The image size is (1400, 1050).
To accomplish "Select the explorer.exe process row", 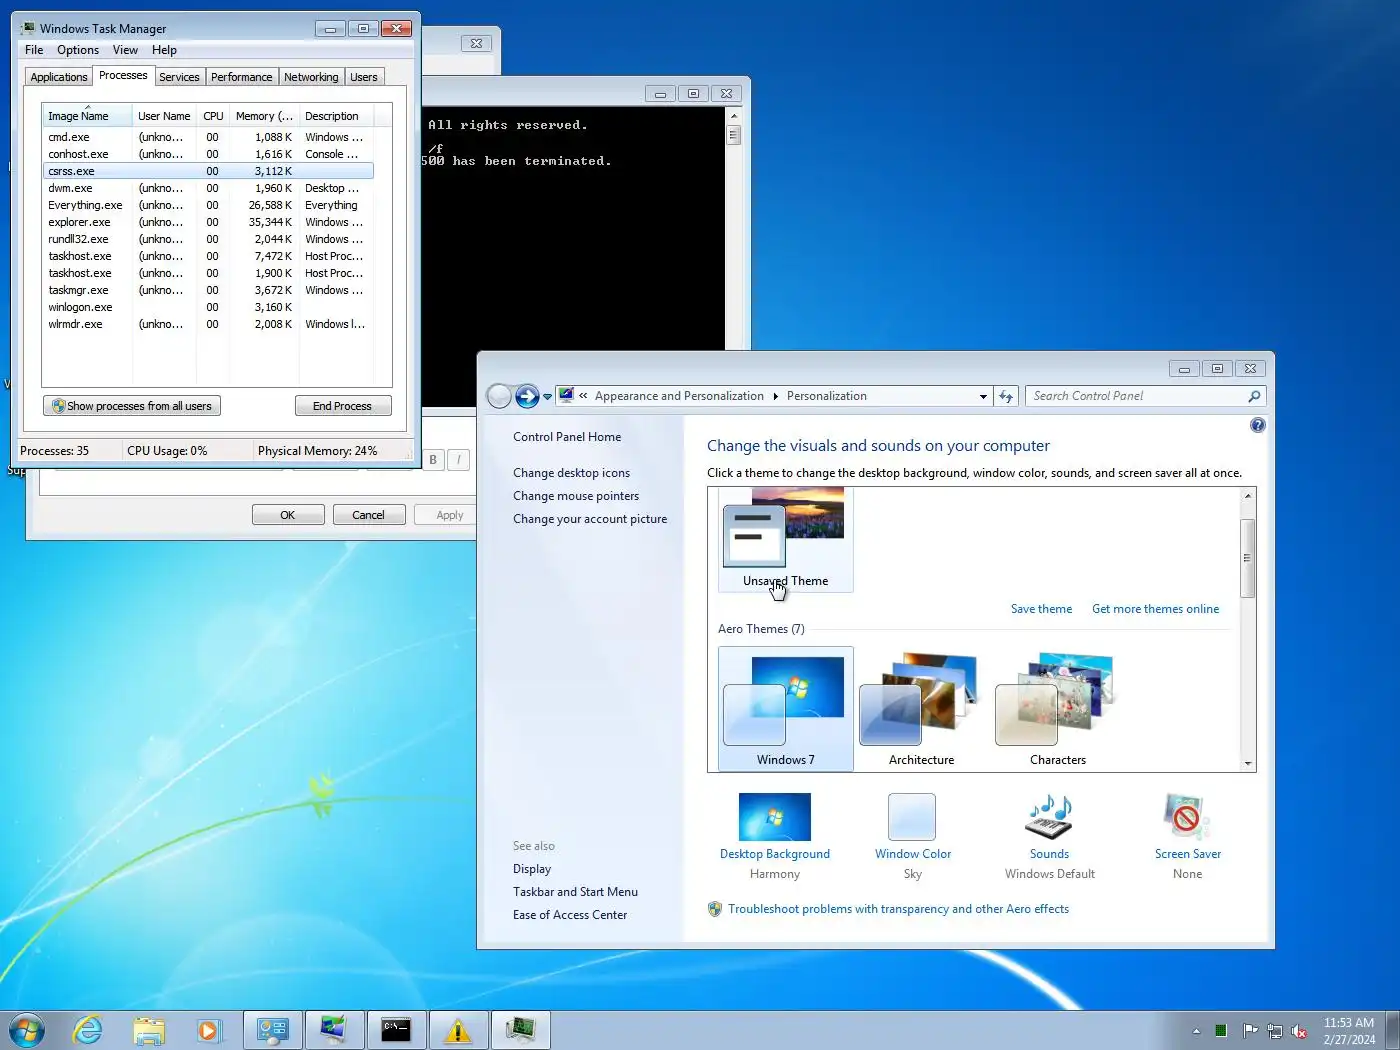I will point(208,222).
